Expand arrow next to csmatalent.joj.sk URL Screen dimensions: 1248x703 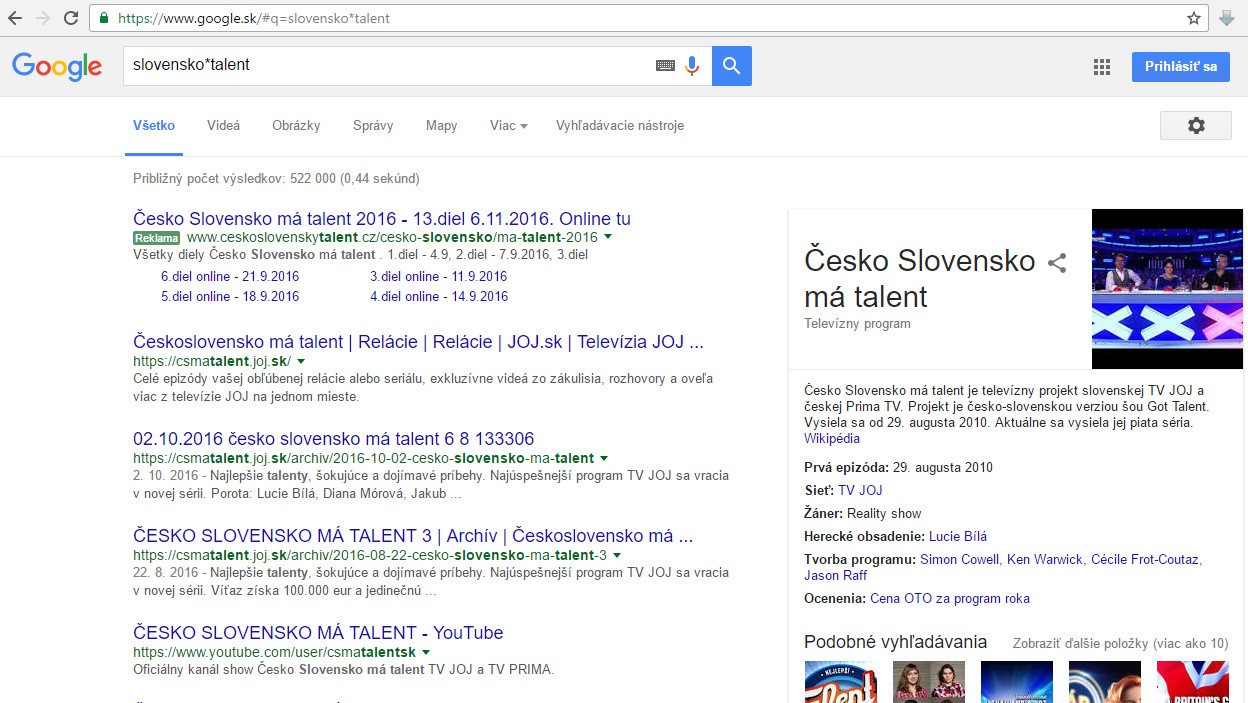tap(301, 361)
